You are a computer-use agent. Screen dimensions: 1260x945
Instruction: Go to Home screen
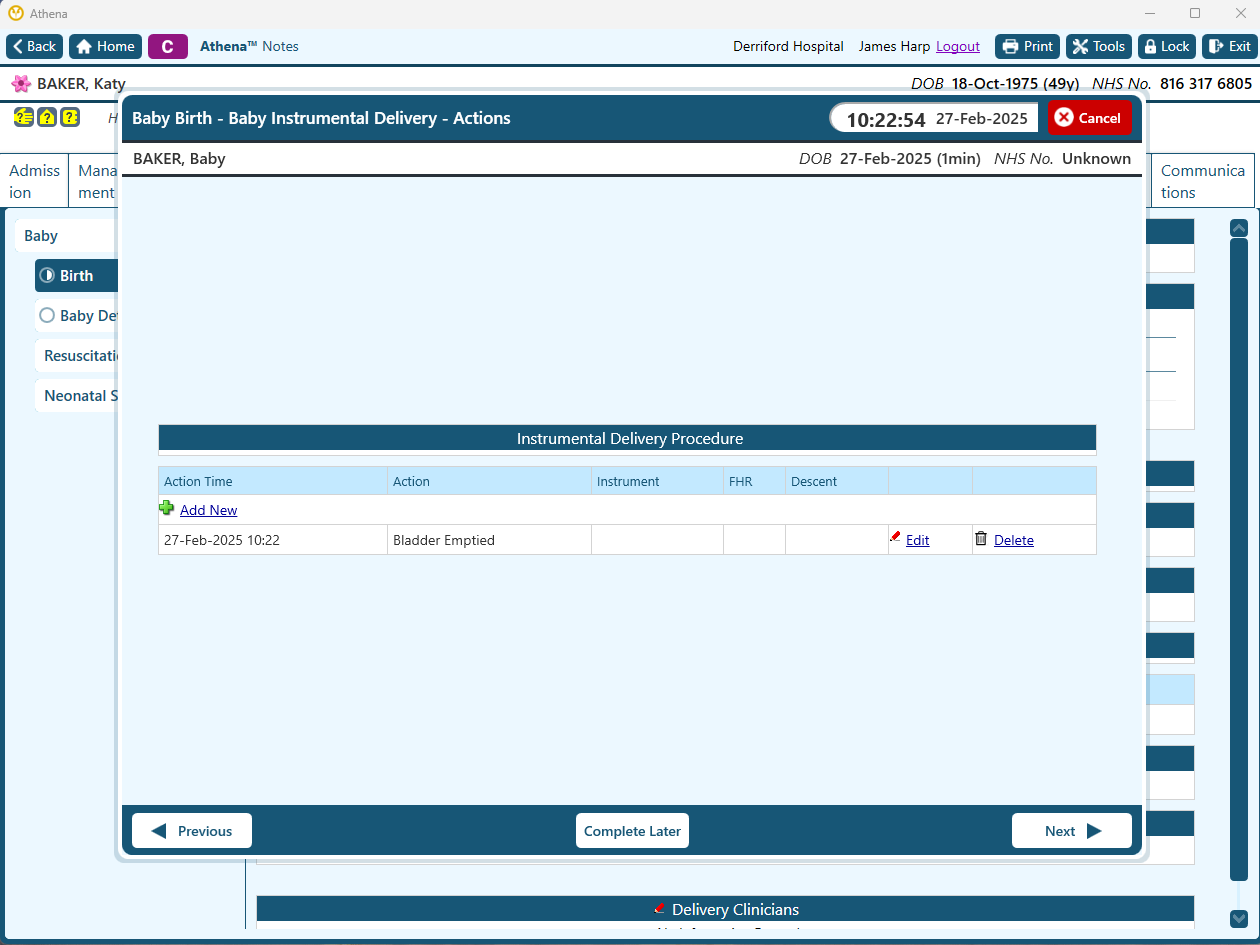[105, 46]
